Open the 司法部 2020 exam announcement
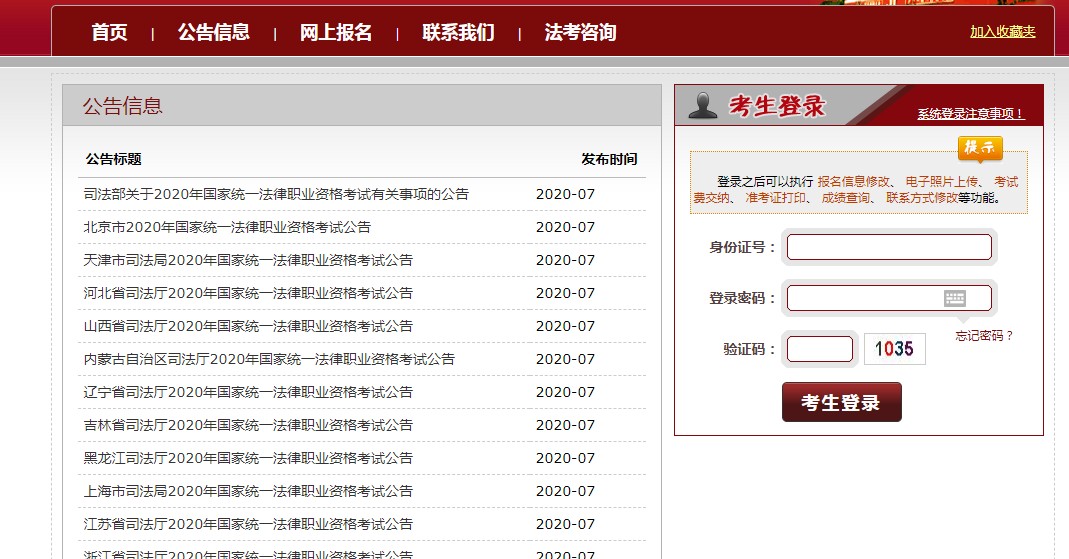Image resolution: width=1069 pixels, height=559 pixels. (x=276, y=194)
